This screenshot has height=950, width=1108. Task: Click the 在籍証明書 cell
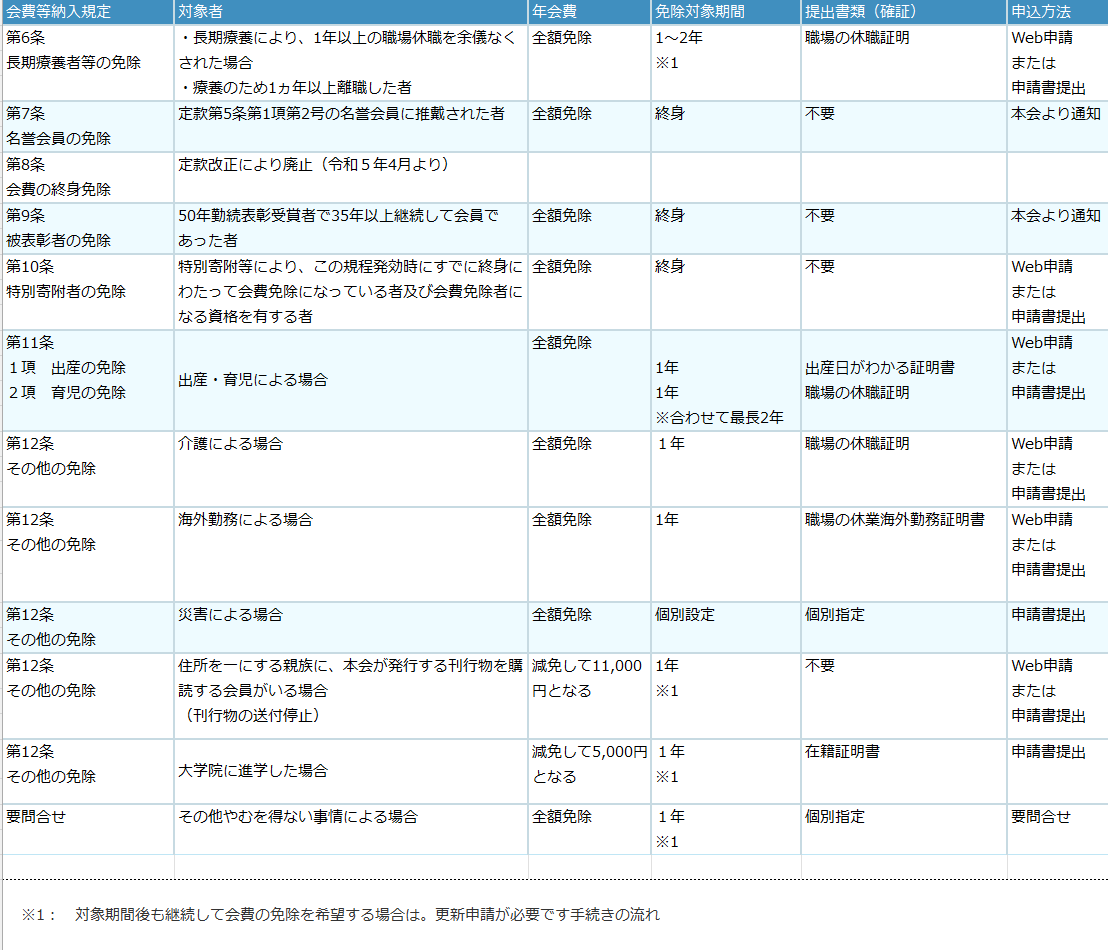tap(842, 751)
